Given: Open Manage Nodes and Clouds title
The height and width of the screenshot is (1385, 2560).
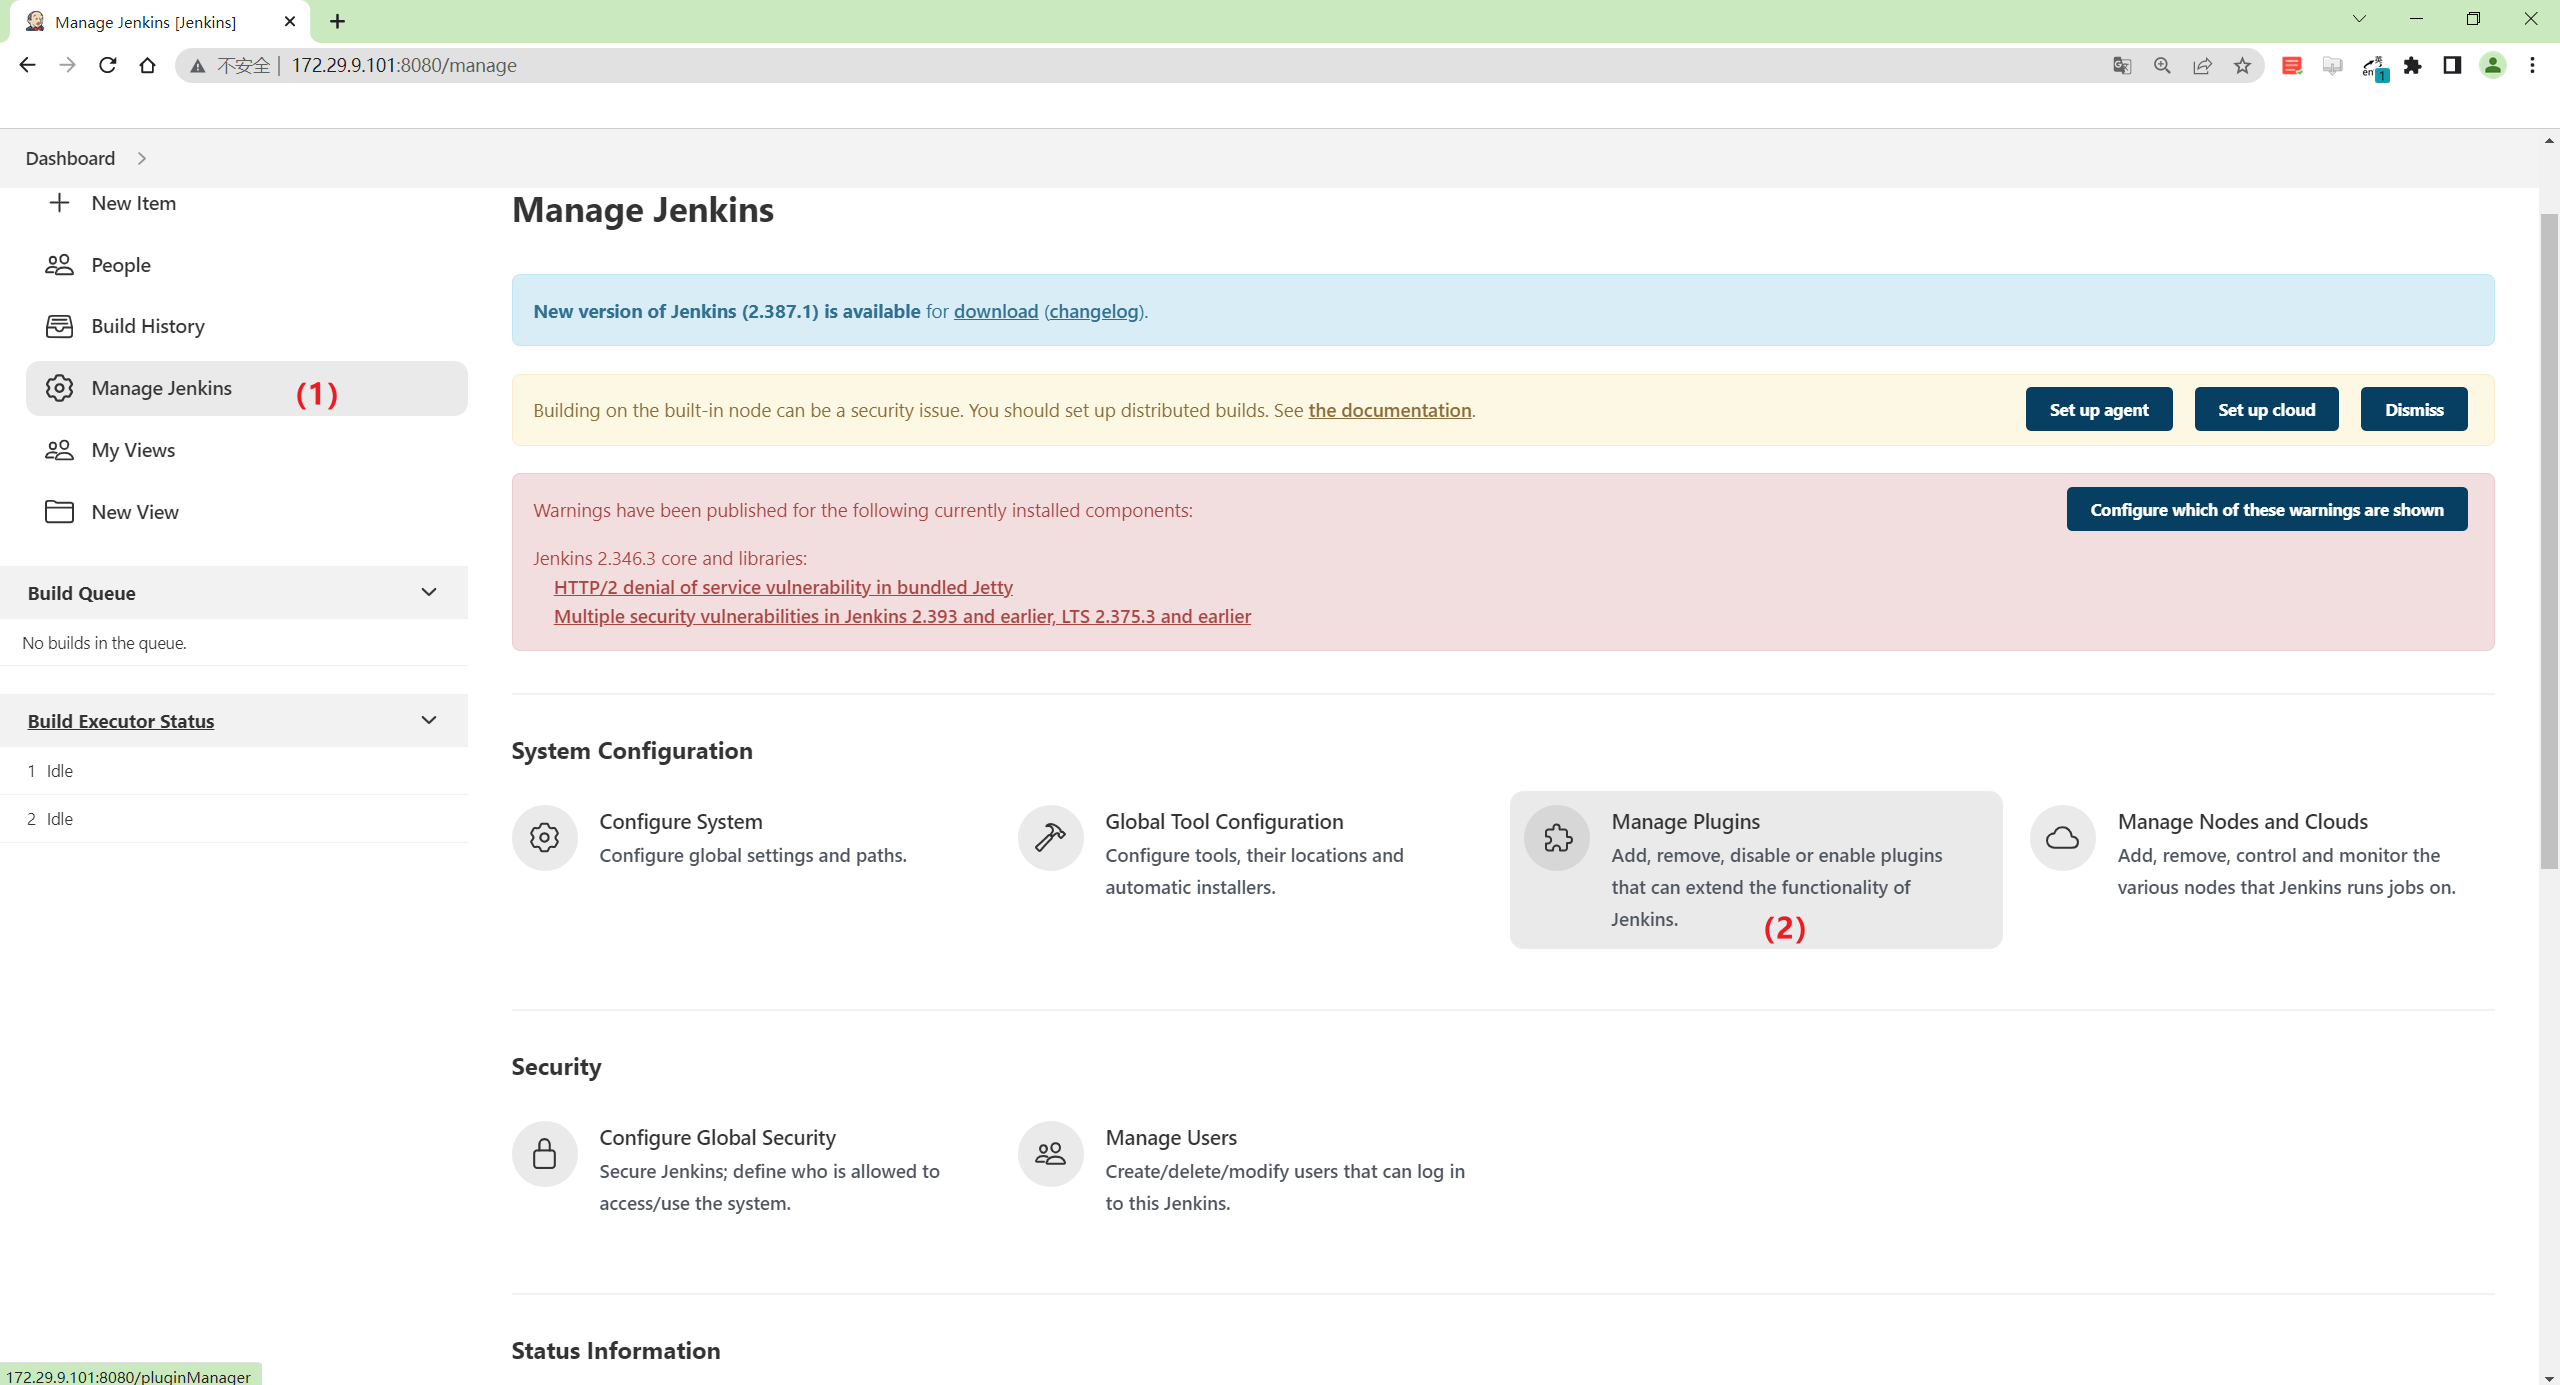Looking at the screenshot, I should tap(2242, 821).
